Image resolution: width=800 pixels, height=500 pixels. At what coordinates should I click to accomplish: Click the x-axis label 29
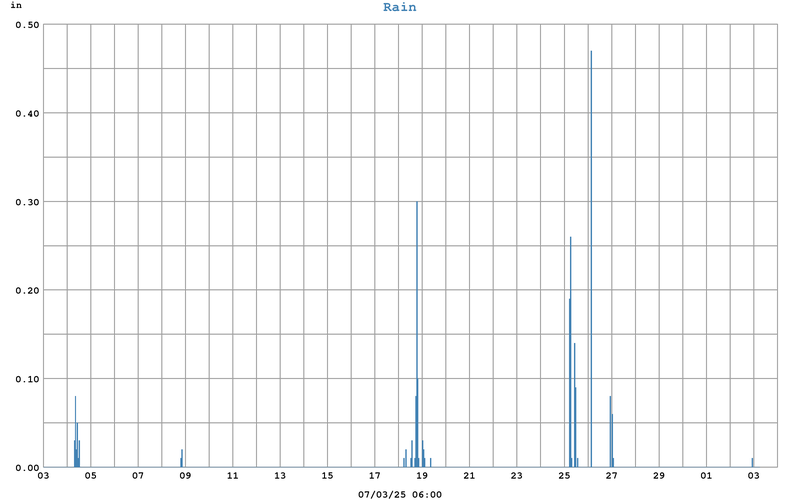coord(659,476)
